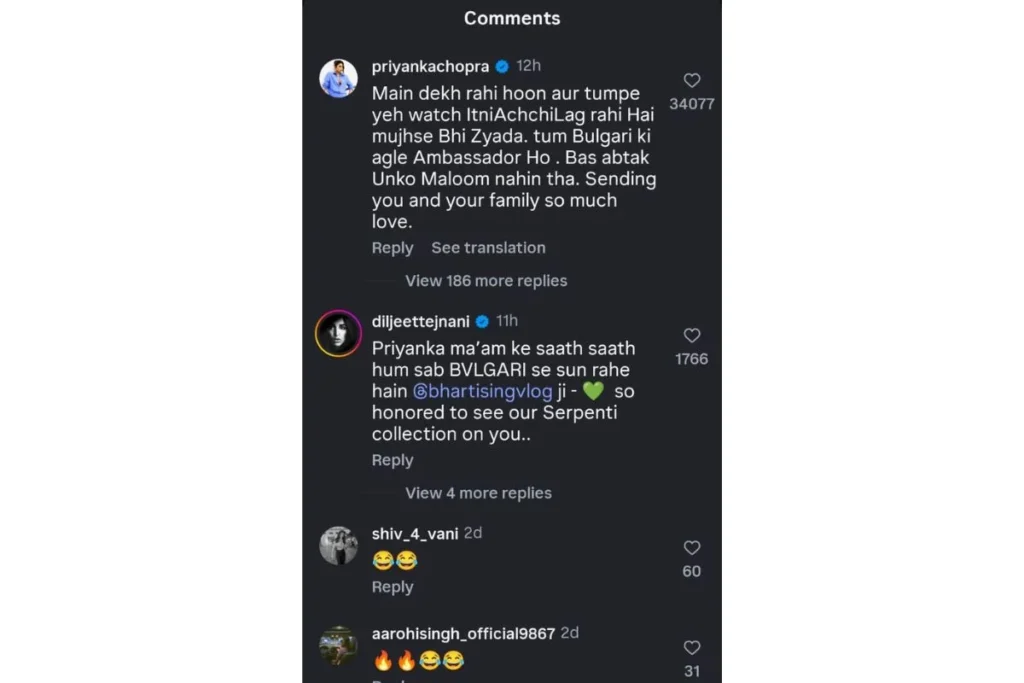Tap the heart on aarohisingh_official9867's comment
1024x683 pixels.
click(x=691, y=648)
